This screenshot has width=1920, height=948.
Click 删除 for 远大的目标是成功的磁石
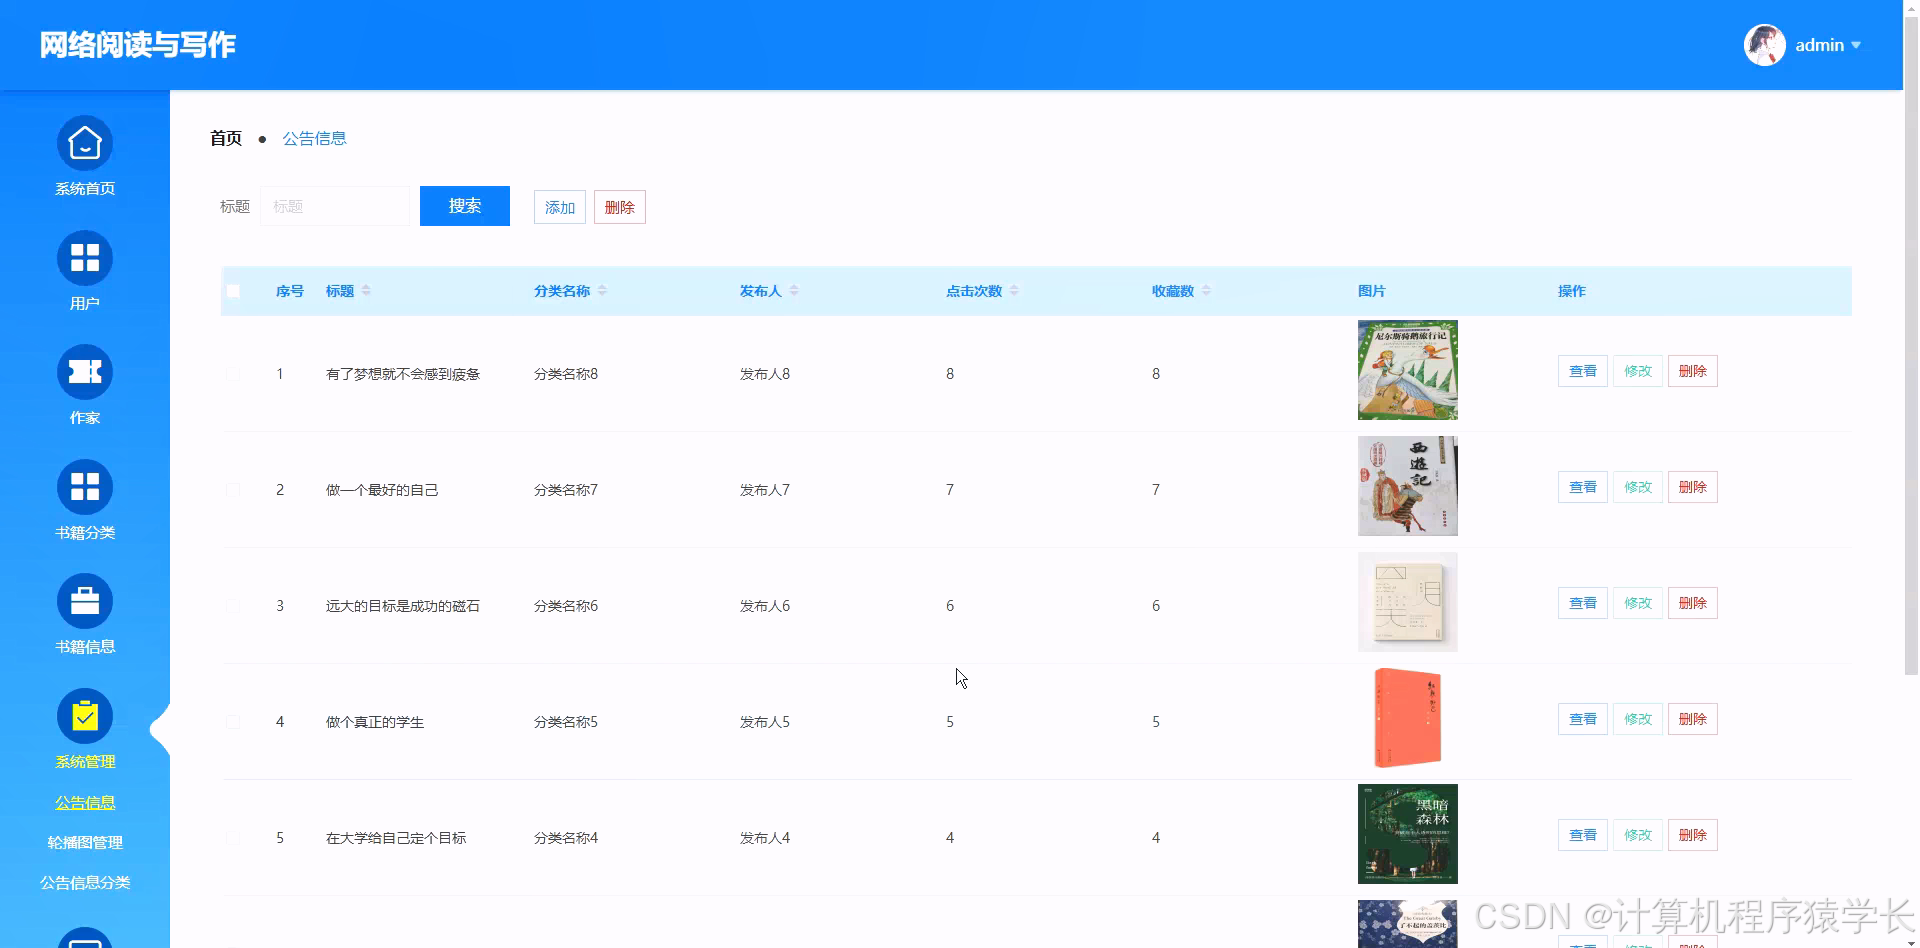pos(1693,603)
